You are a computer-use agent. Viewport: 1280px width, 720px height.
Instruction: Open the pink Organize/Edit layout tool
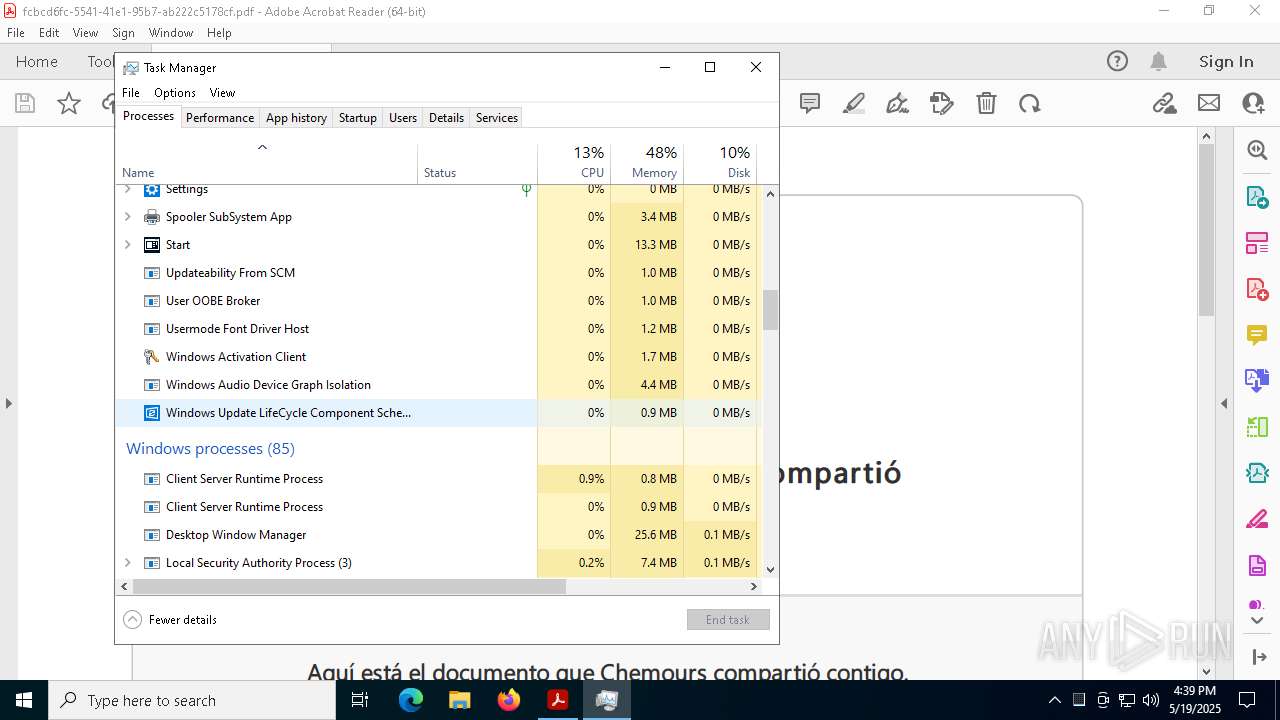click(1257, 242)
